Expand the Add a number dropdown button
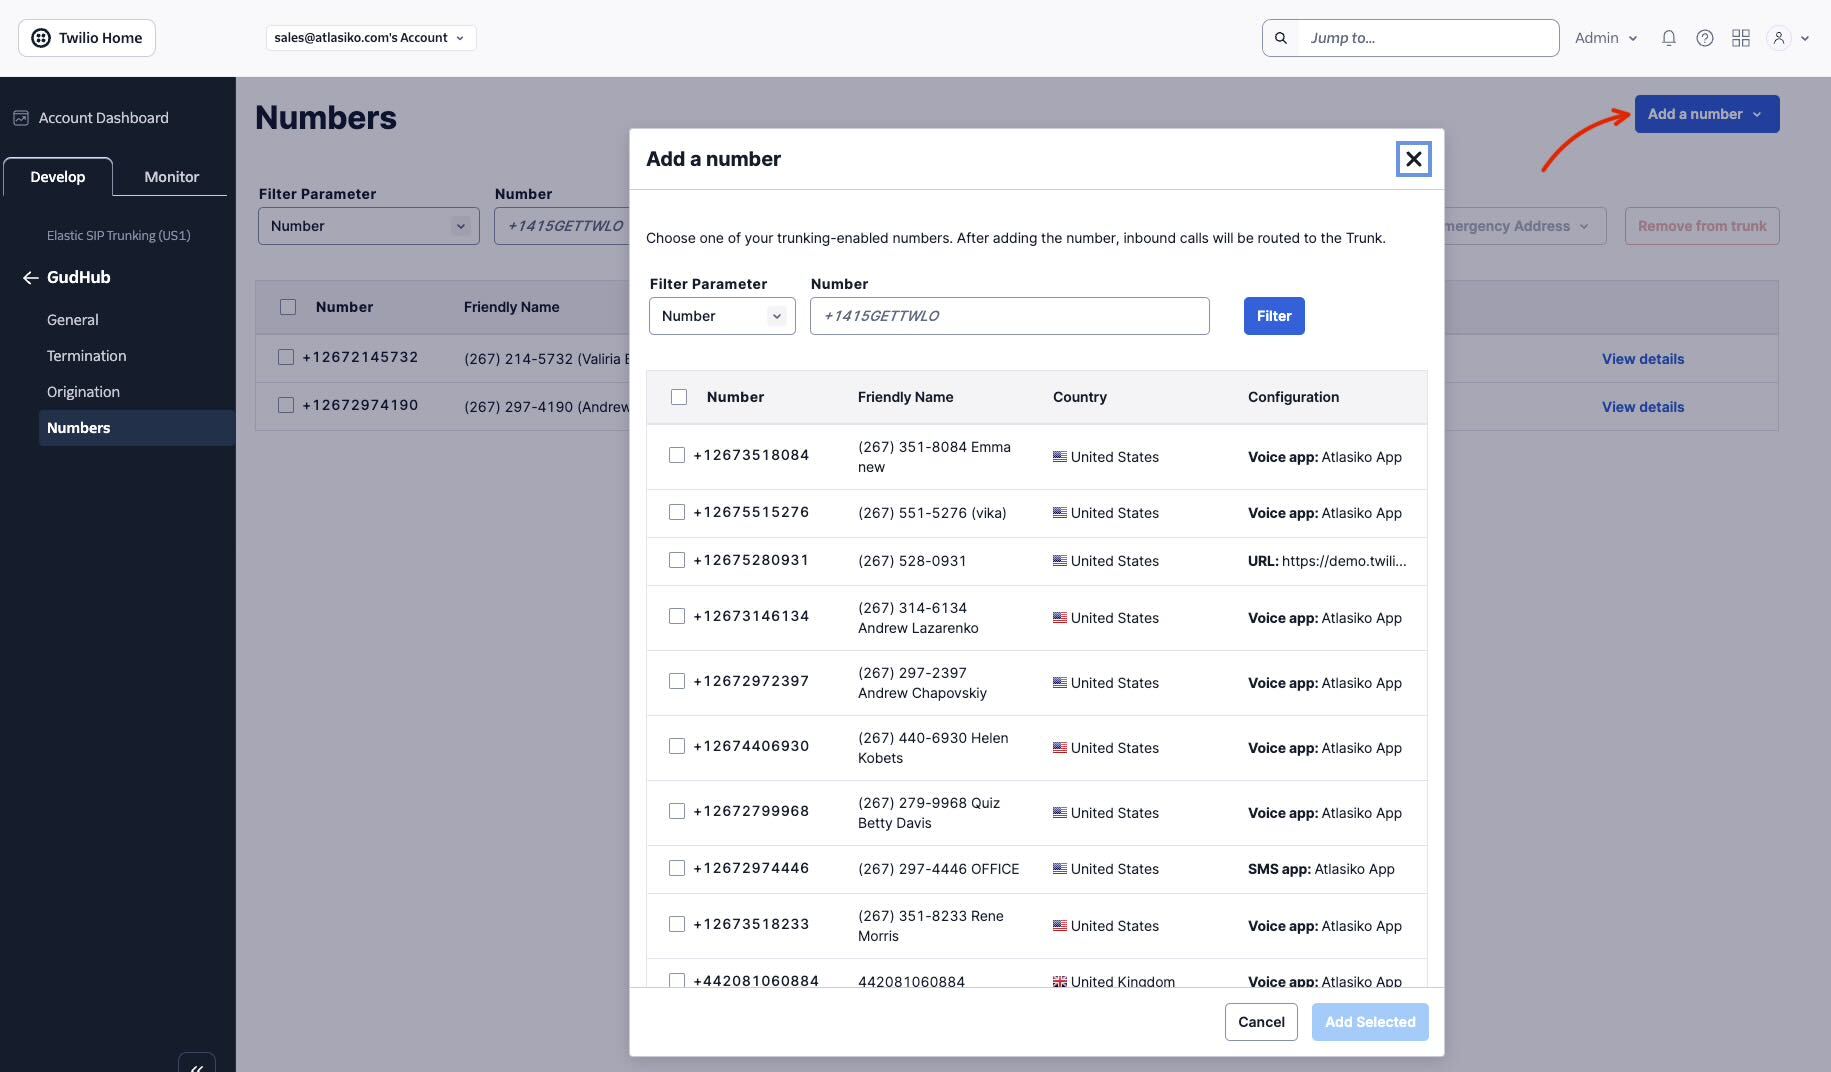 pyautogui.click(x=1707, y=114)
